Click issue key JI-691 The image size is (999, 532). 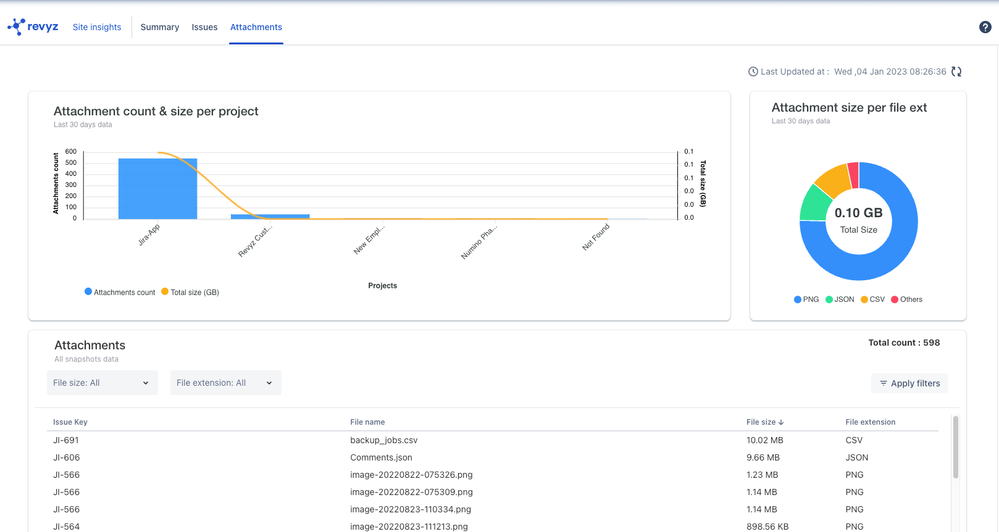click(x=66, y=440)
